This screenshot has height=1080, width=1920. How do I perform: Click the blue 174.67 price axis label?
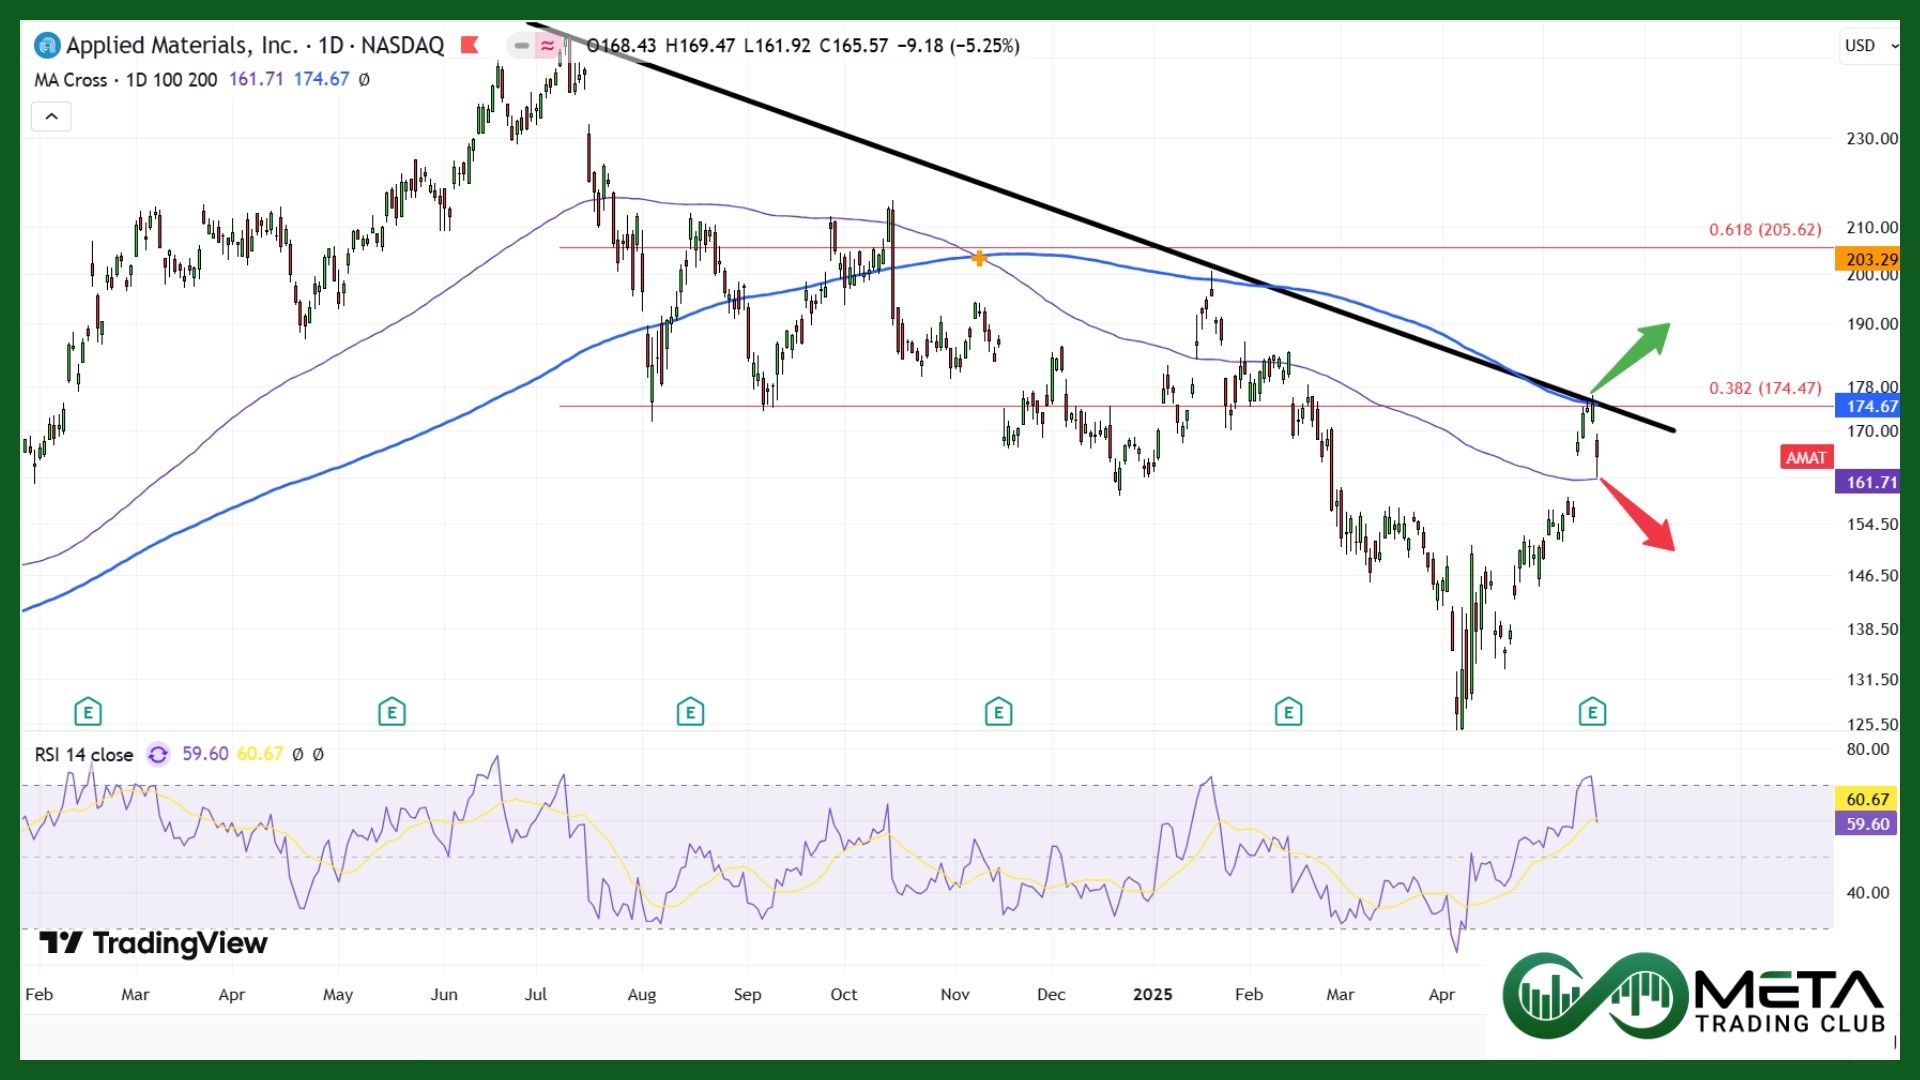point(1868,406)
